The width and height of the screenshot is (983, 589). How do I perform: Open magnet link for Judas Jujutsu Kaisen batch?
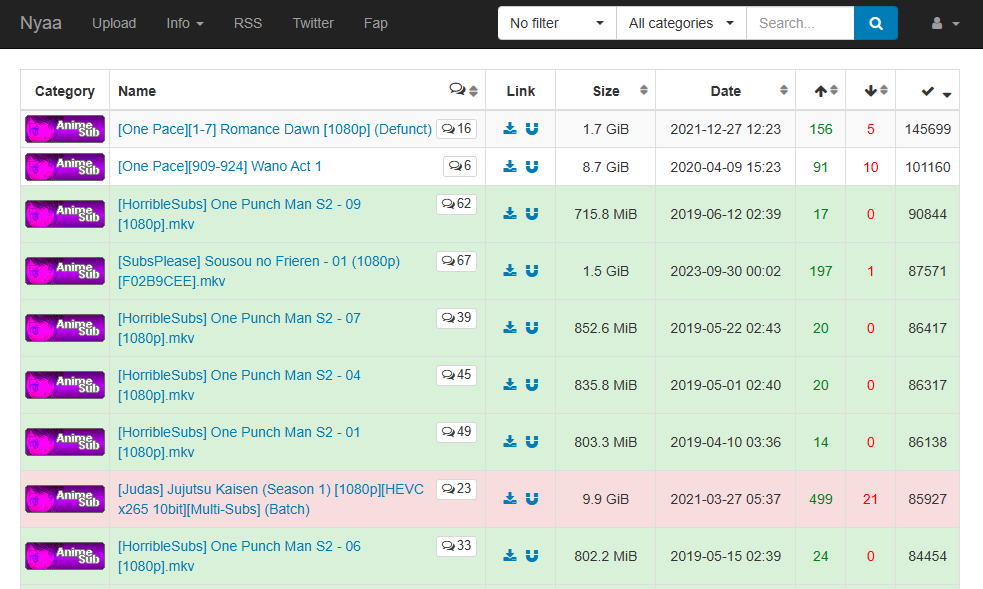(x=532, y=499)
